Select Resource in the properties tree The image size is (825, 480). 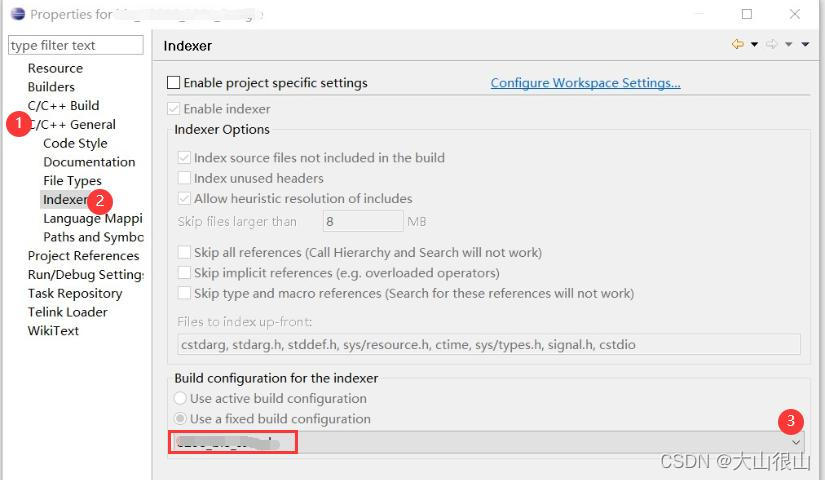click(x=55, y=68)
